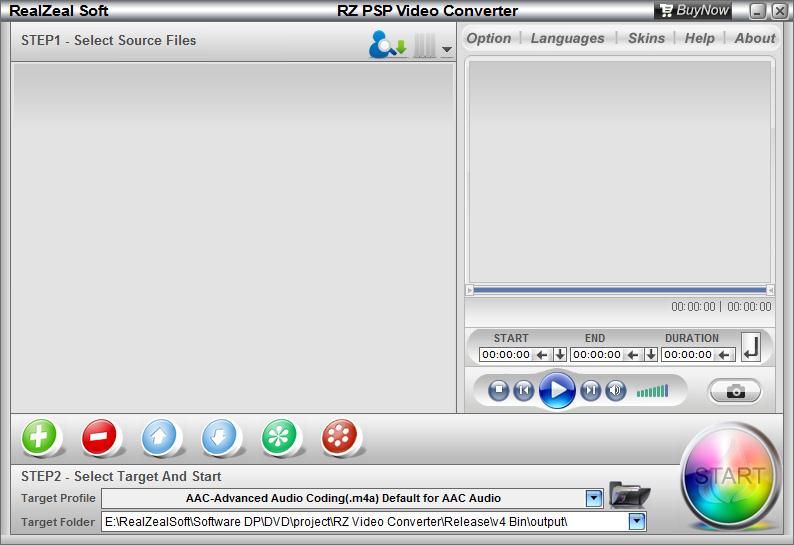Viewport: 794px width, 545px height.
Task: Click the user search download icon
Action: click(x=387, y=45)
